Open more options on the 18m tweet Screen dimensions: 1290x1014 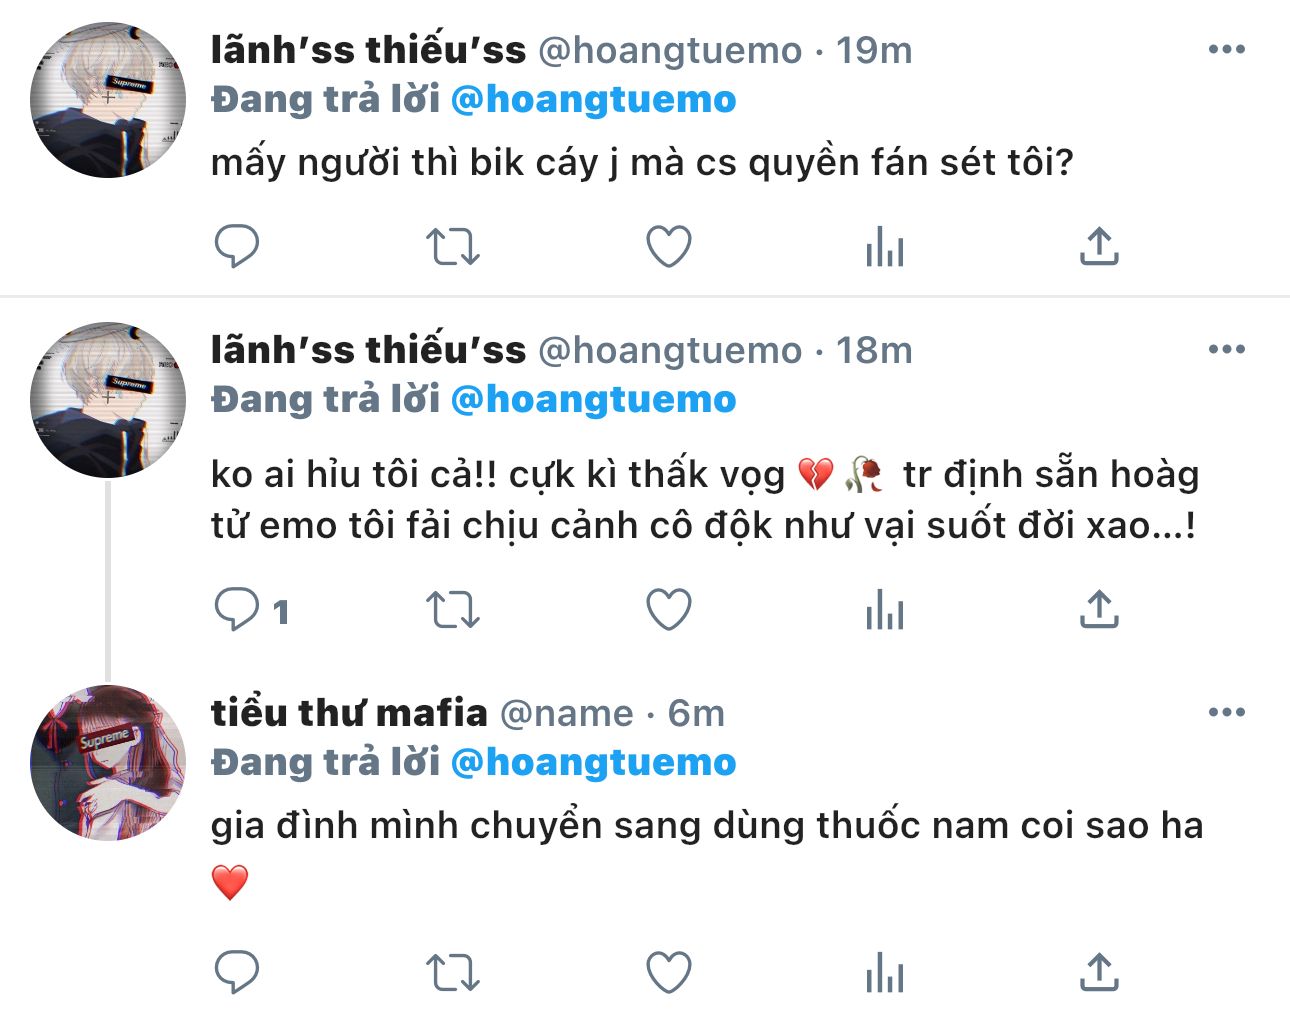click(1226, 350)
